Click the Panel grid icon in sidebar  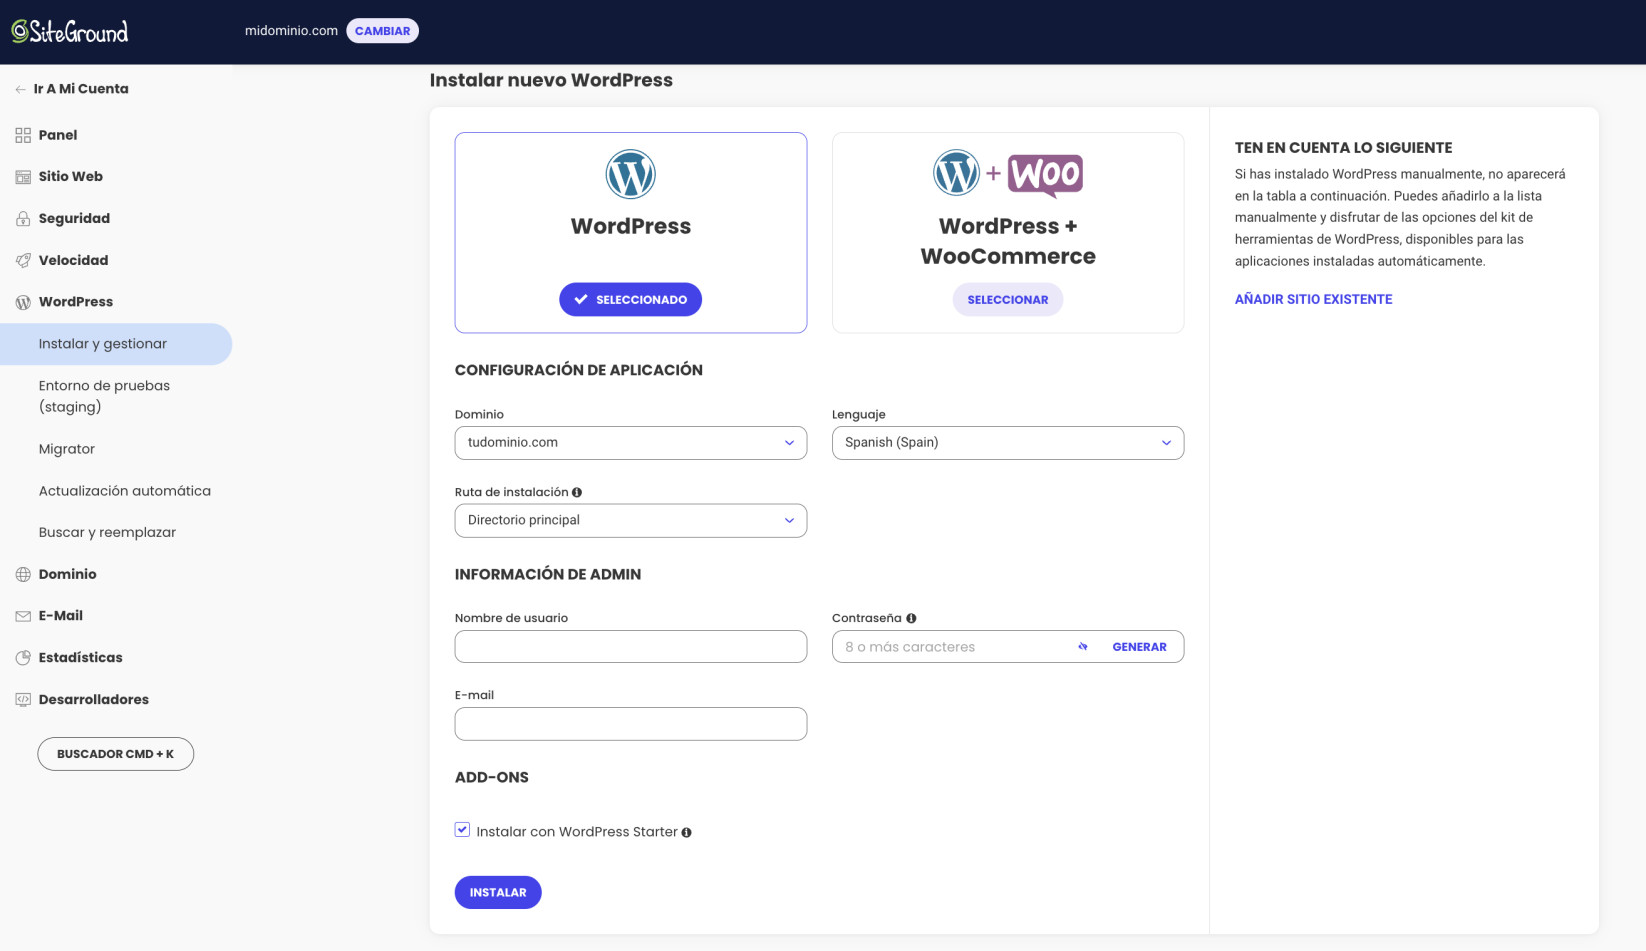coord(23,135)
